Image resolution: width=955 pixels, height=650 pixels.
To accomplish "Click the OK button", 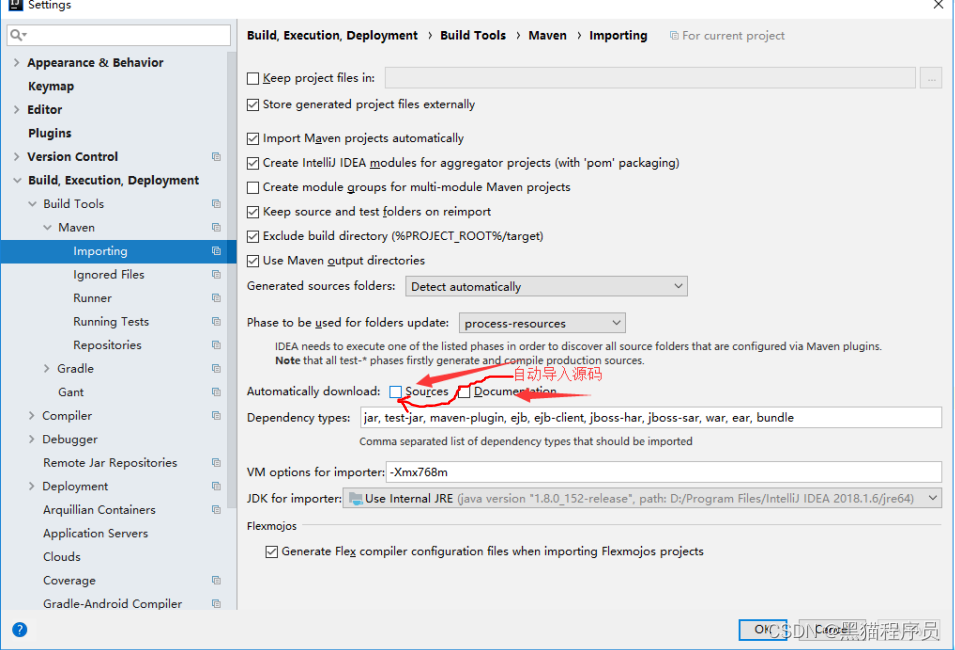I will click(763, 629).
